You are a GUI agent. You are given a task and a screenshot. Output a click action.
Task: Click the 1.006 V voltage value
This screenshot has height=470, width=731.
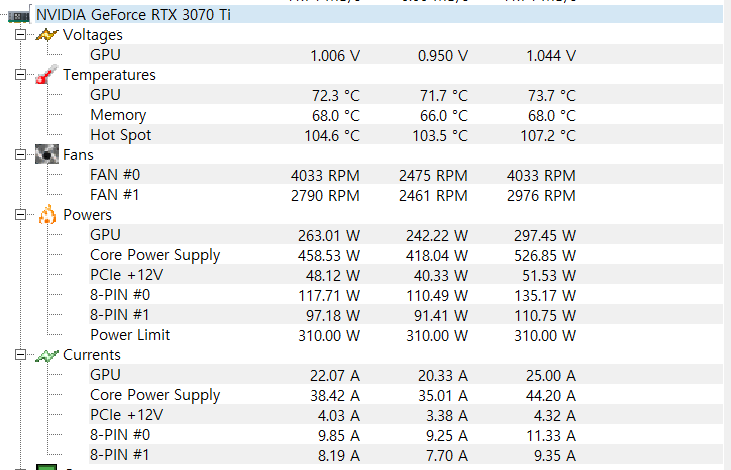click(x=335, y=56)
